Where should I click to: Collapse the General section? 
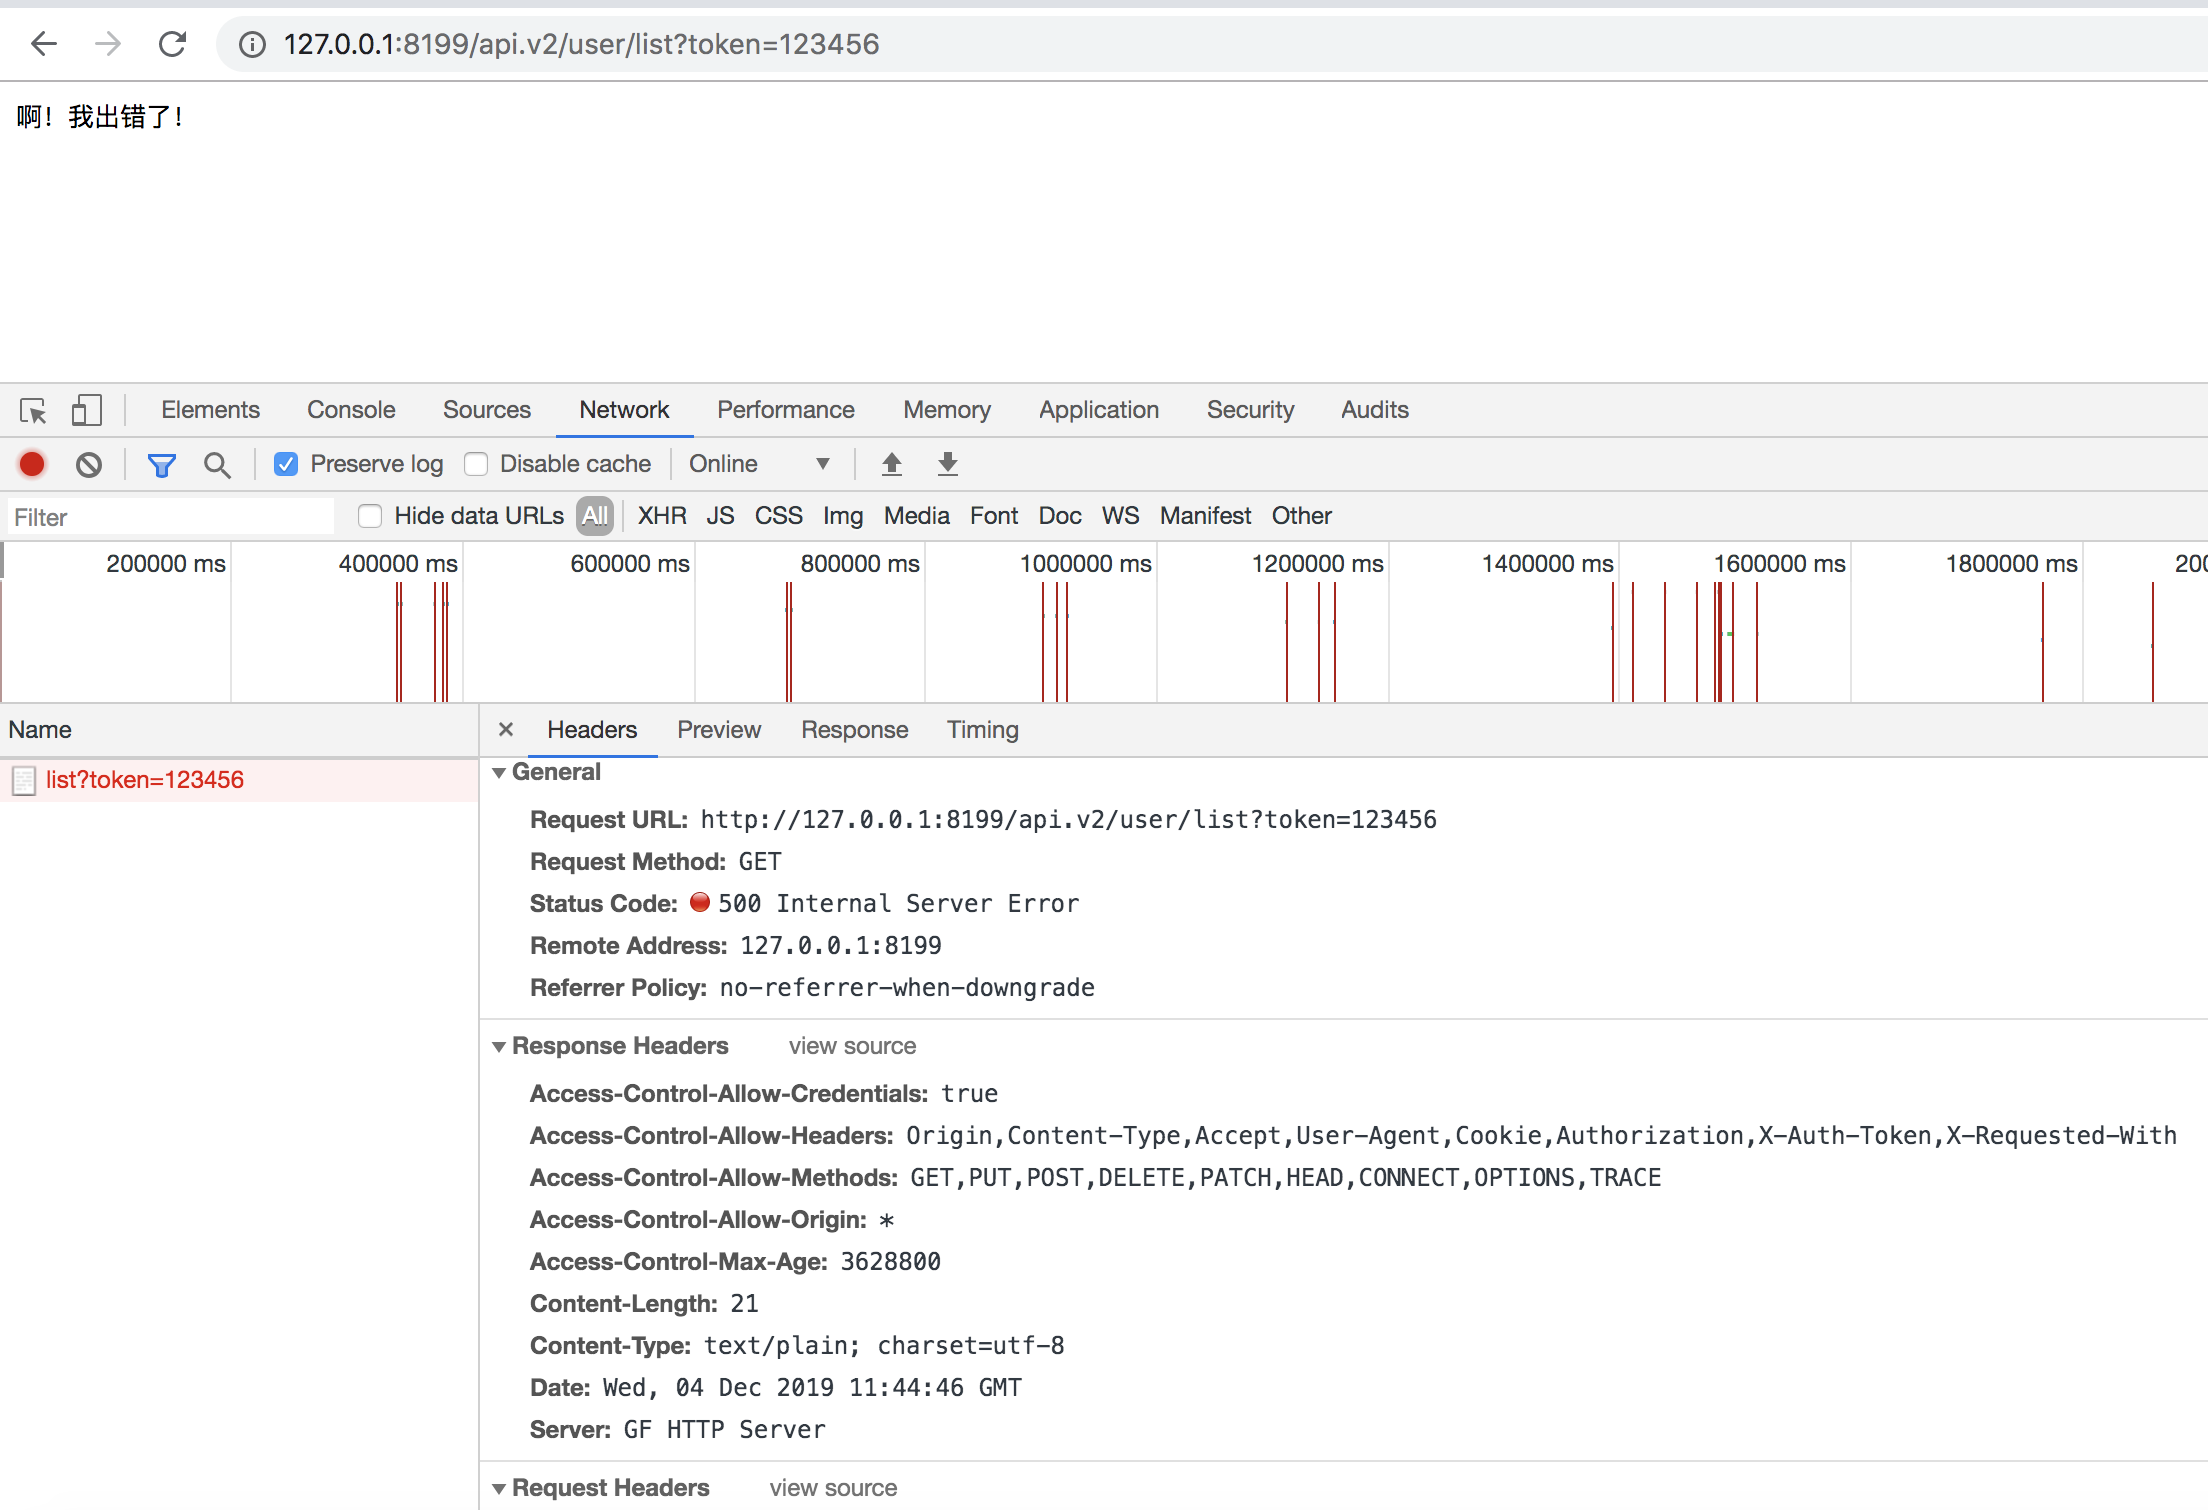click(499, 773)
